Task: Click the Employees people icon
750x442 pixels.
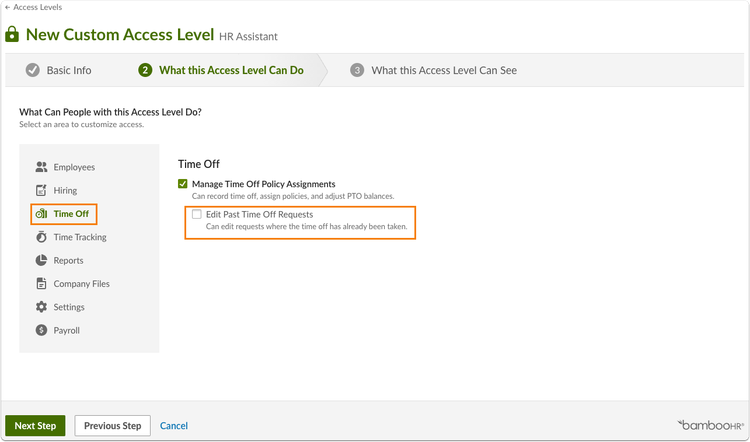Action: click(42, 167)
